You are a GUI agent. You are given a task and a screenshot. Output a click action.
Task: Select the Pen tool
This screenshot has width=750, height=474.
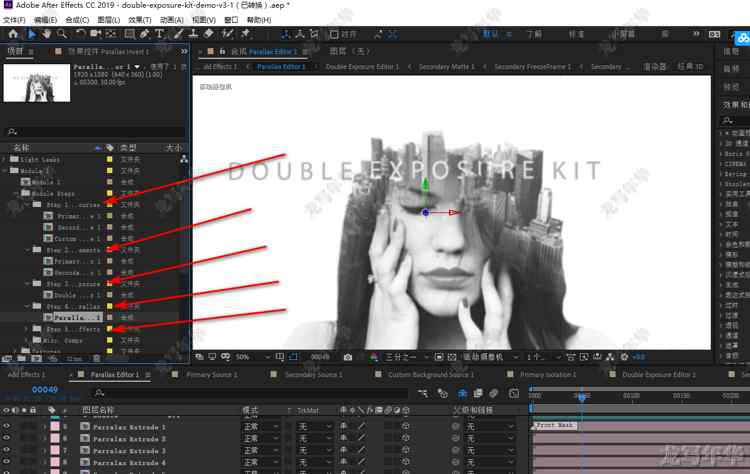point(144,34)
